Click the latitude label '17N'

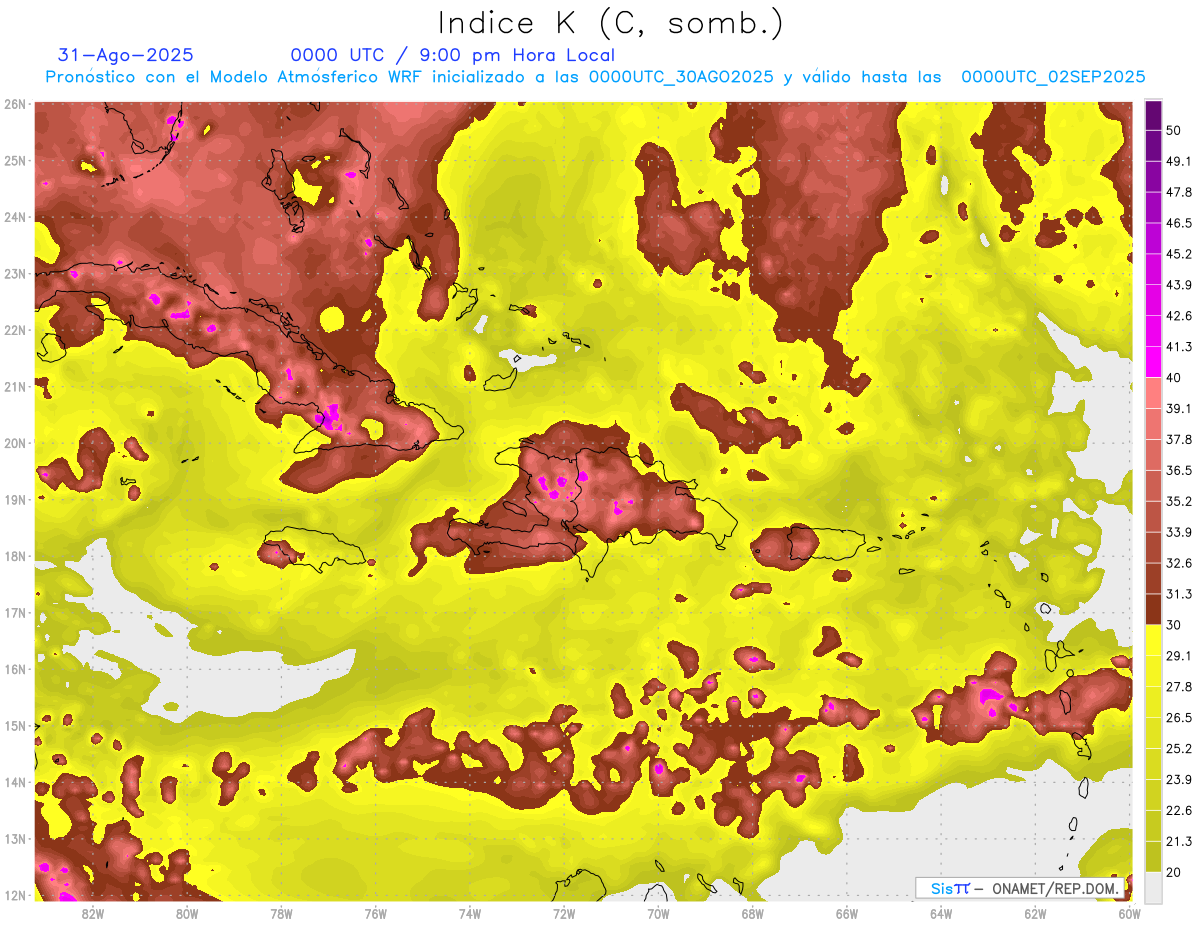16,612
